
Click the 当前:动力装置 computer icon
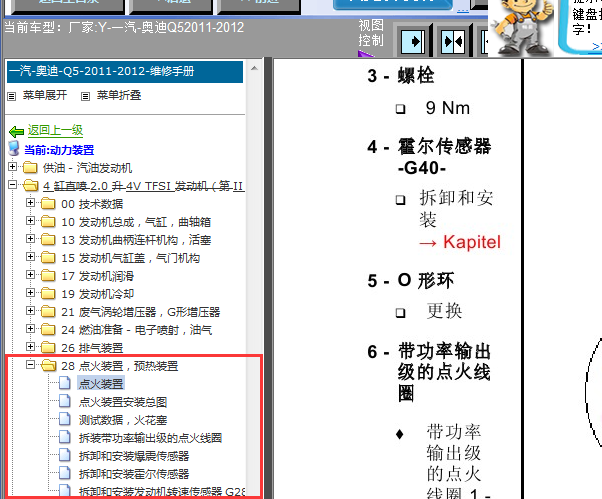[x=14, y=148]
